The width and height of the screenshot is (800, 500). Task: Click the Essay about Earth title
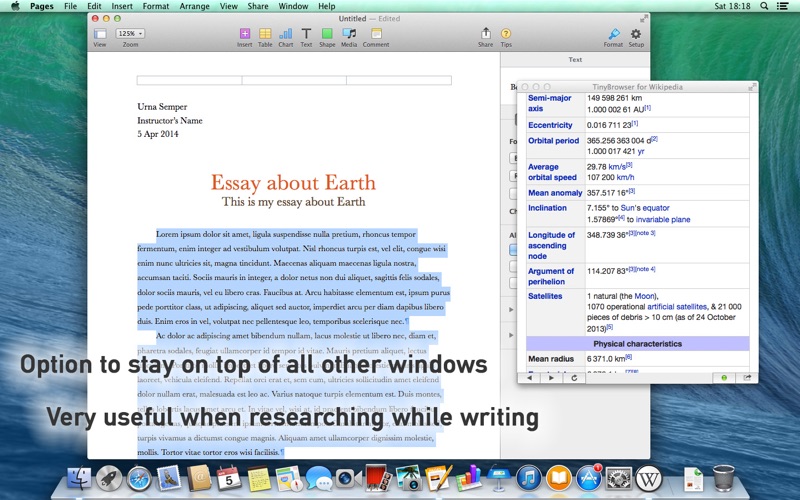pyautogui.click(x=293, y=182)
